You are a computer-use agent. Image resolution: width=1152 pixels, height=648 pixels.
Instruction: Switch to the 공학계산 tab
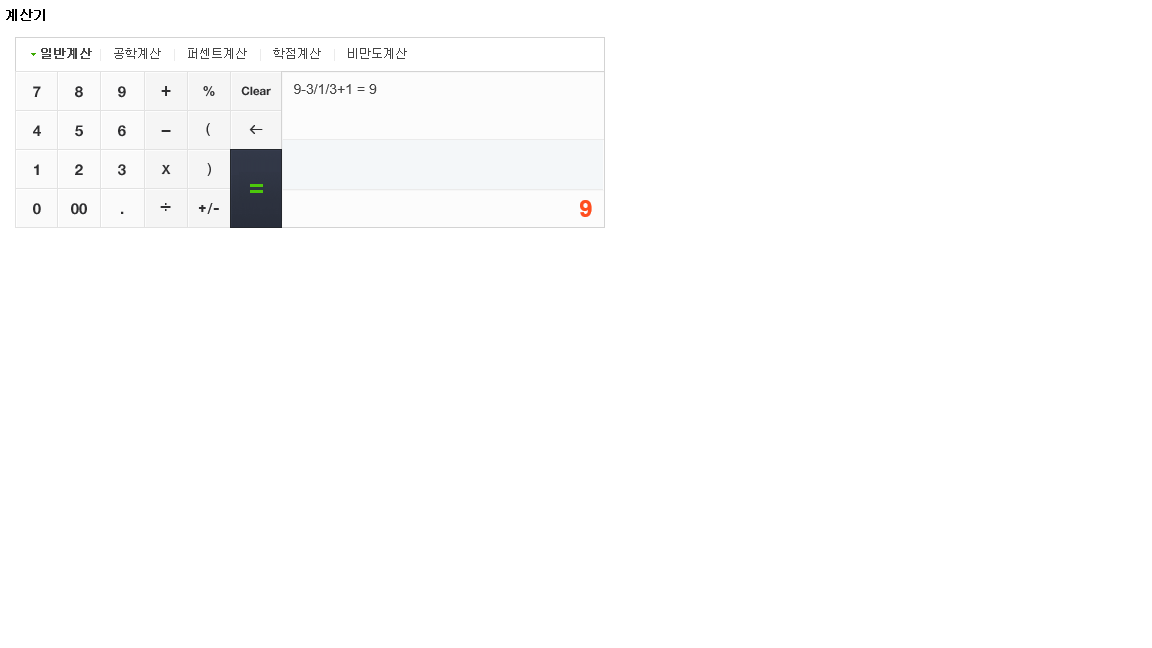[x=137, y=54]
